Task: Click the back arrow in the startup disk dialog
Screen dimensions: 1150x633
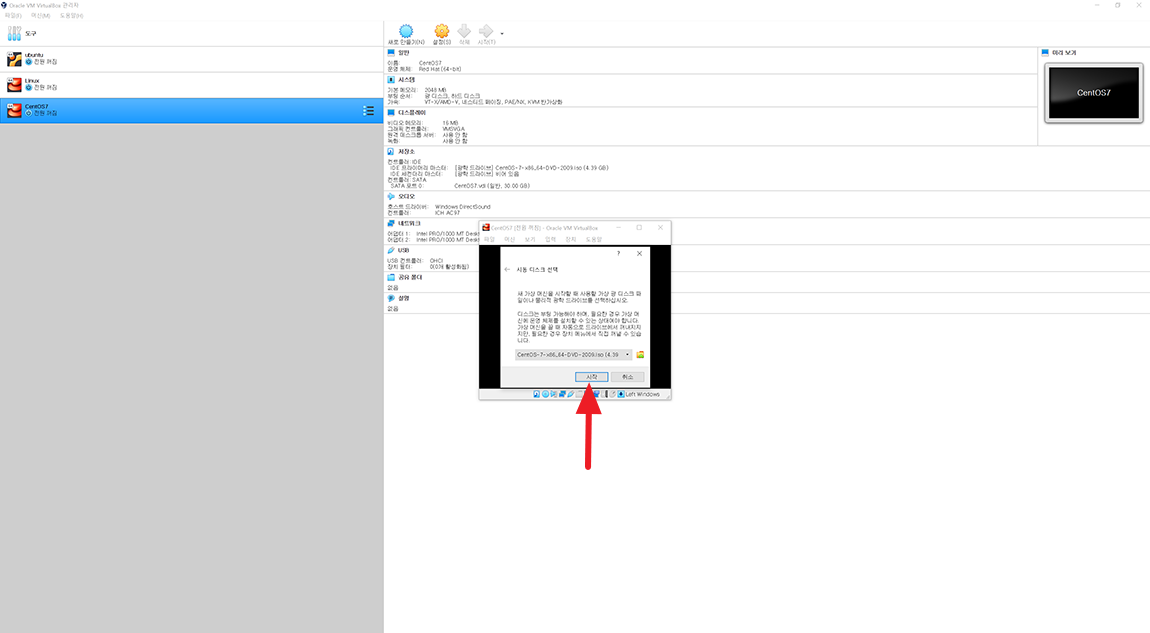Action: pos(508,269)
